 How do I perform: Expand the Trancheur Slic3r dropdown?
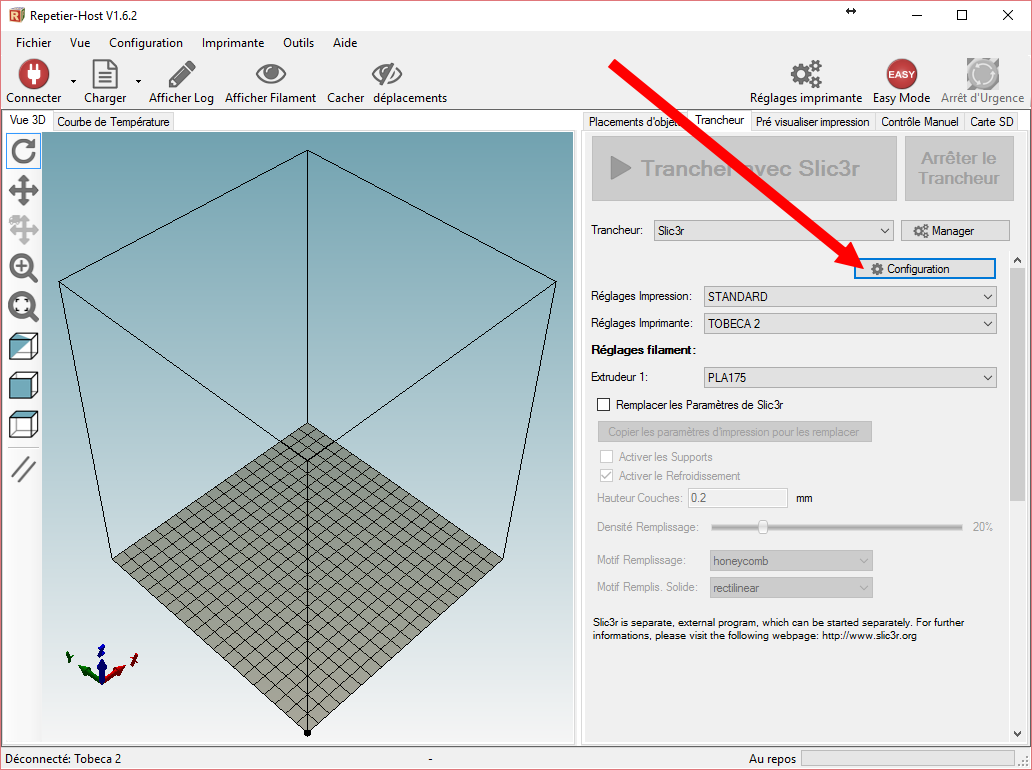(x=773, y=231)
